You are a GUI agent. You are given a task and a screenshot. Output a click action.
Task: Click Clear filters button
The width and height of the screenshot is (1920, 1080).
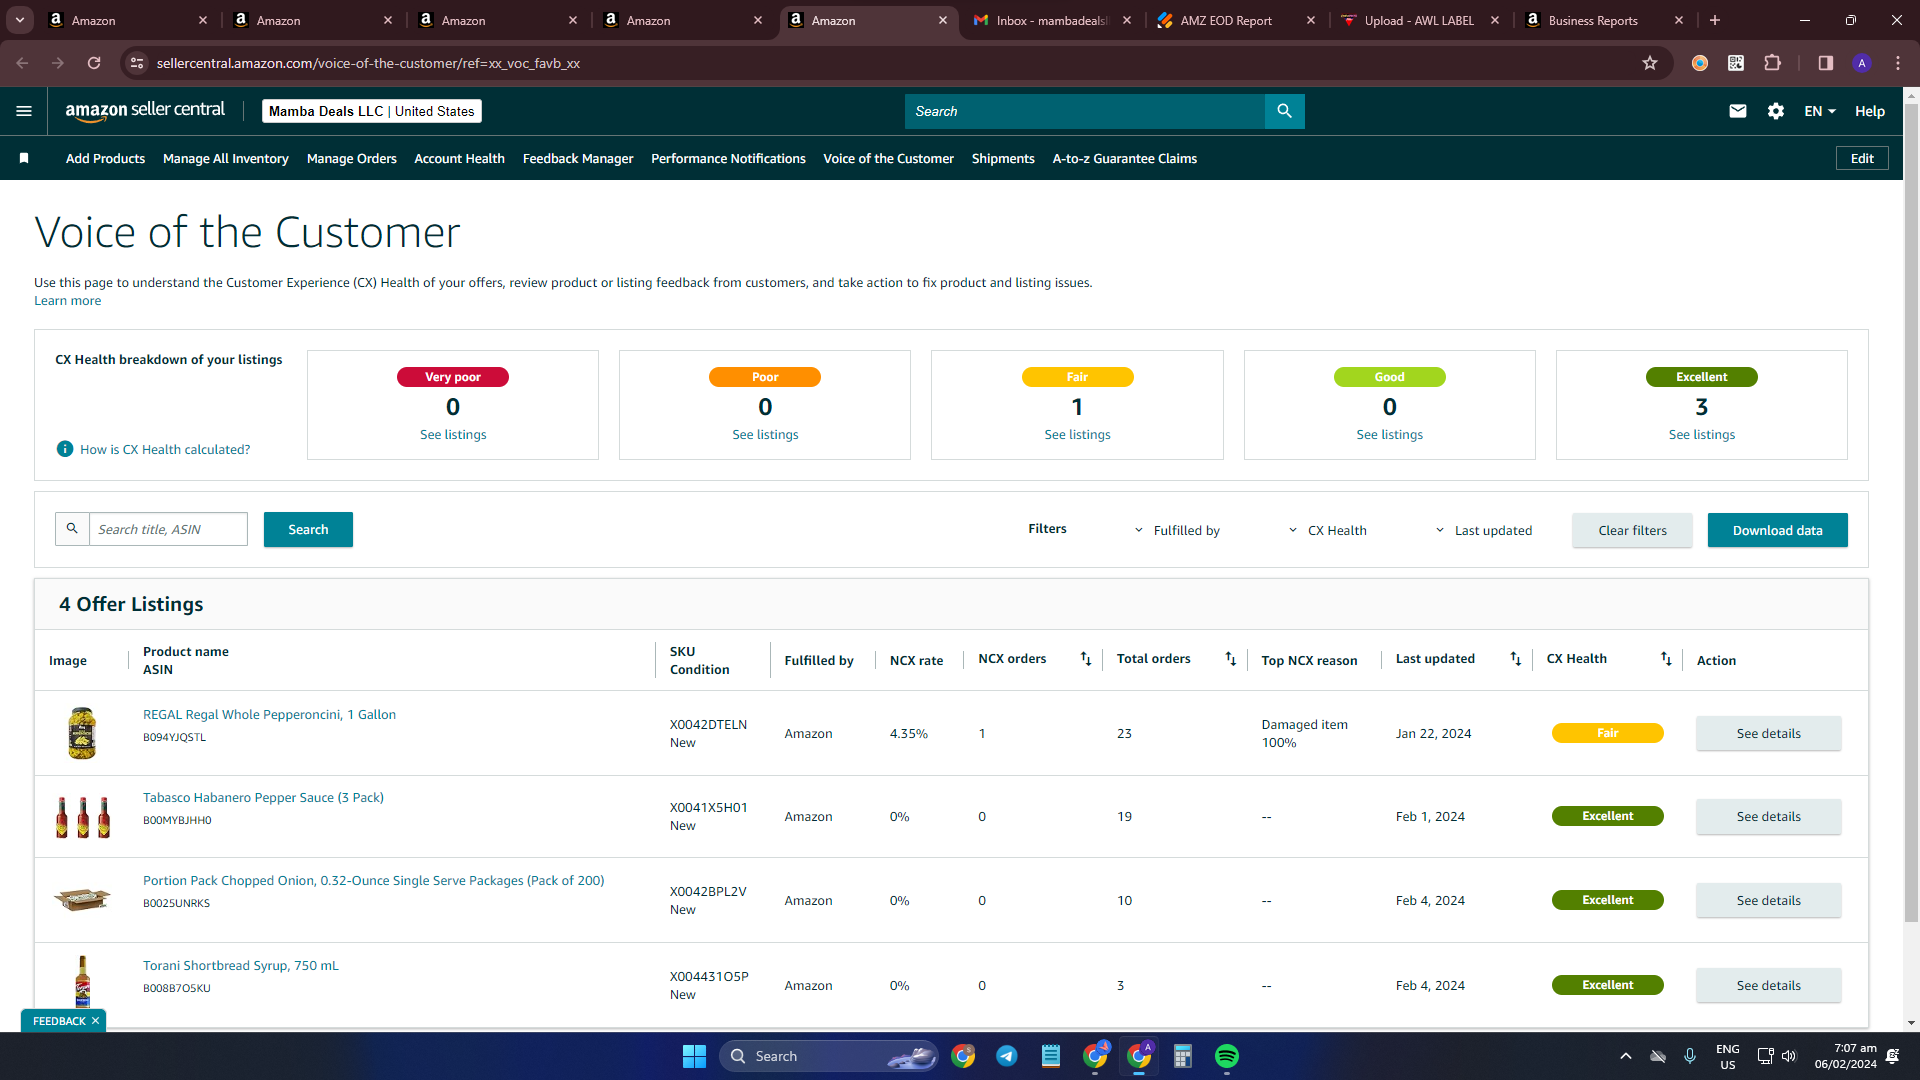(x=1632, y=530)
